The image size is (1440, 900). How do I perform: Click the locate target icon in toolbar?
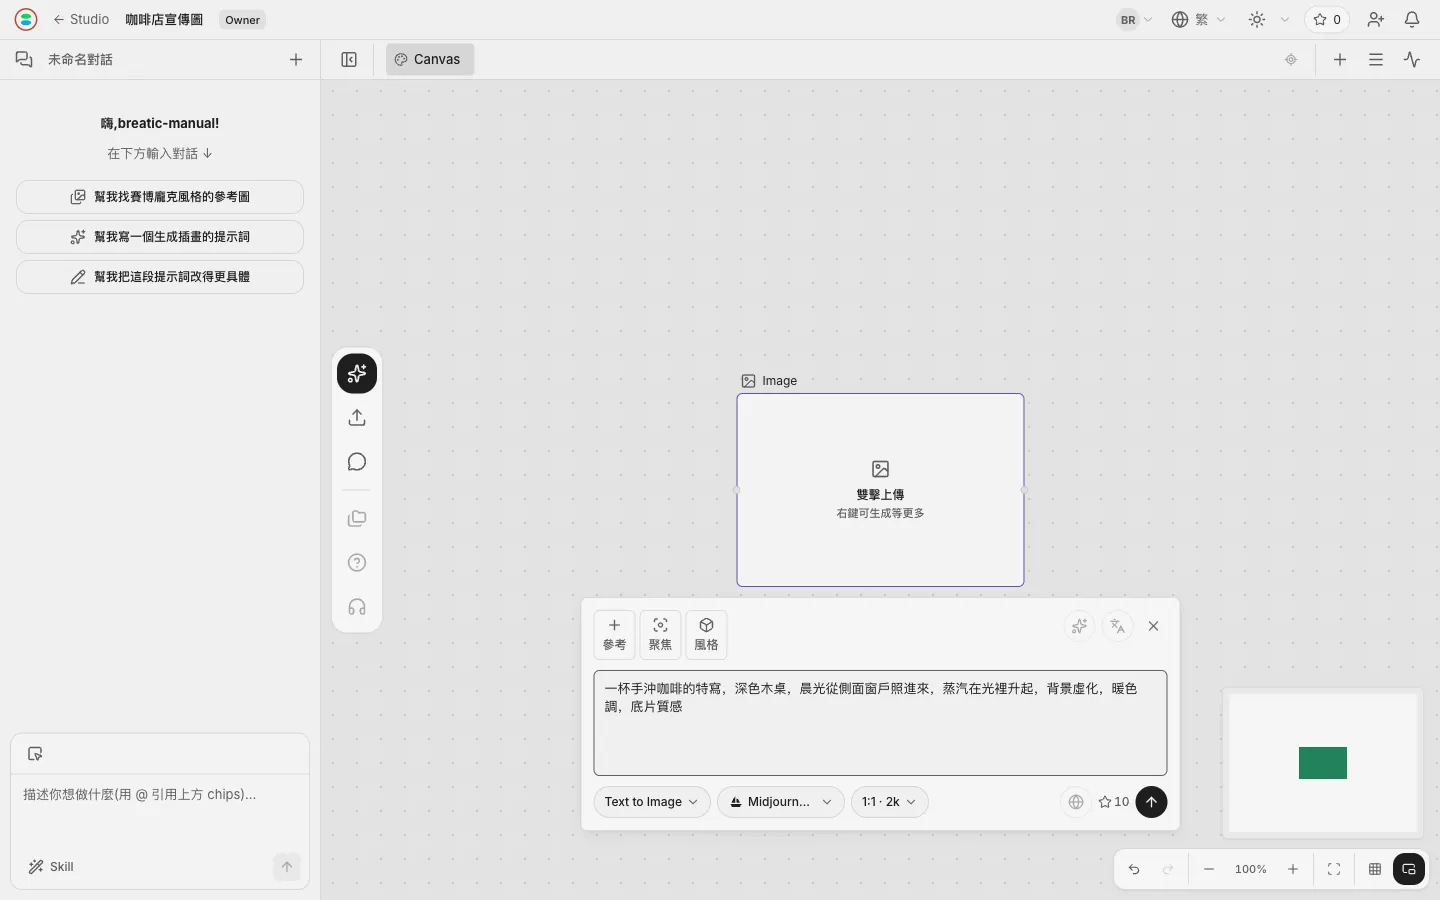[x=1291, y=59]
